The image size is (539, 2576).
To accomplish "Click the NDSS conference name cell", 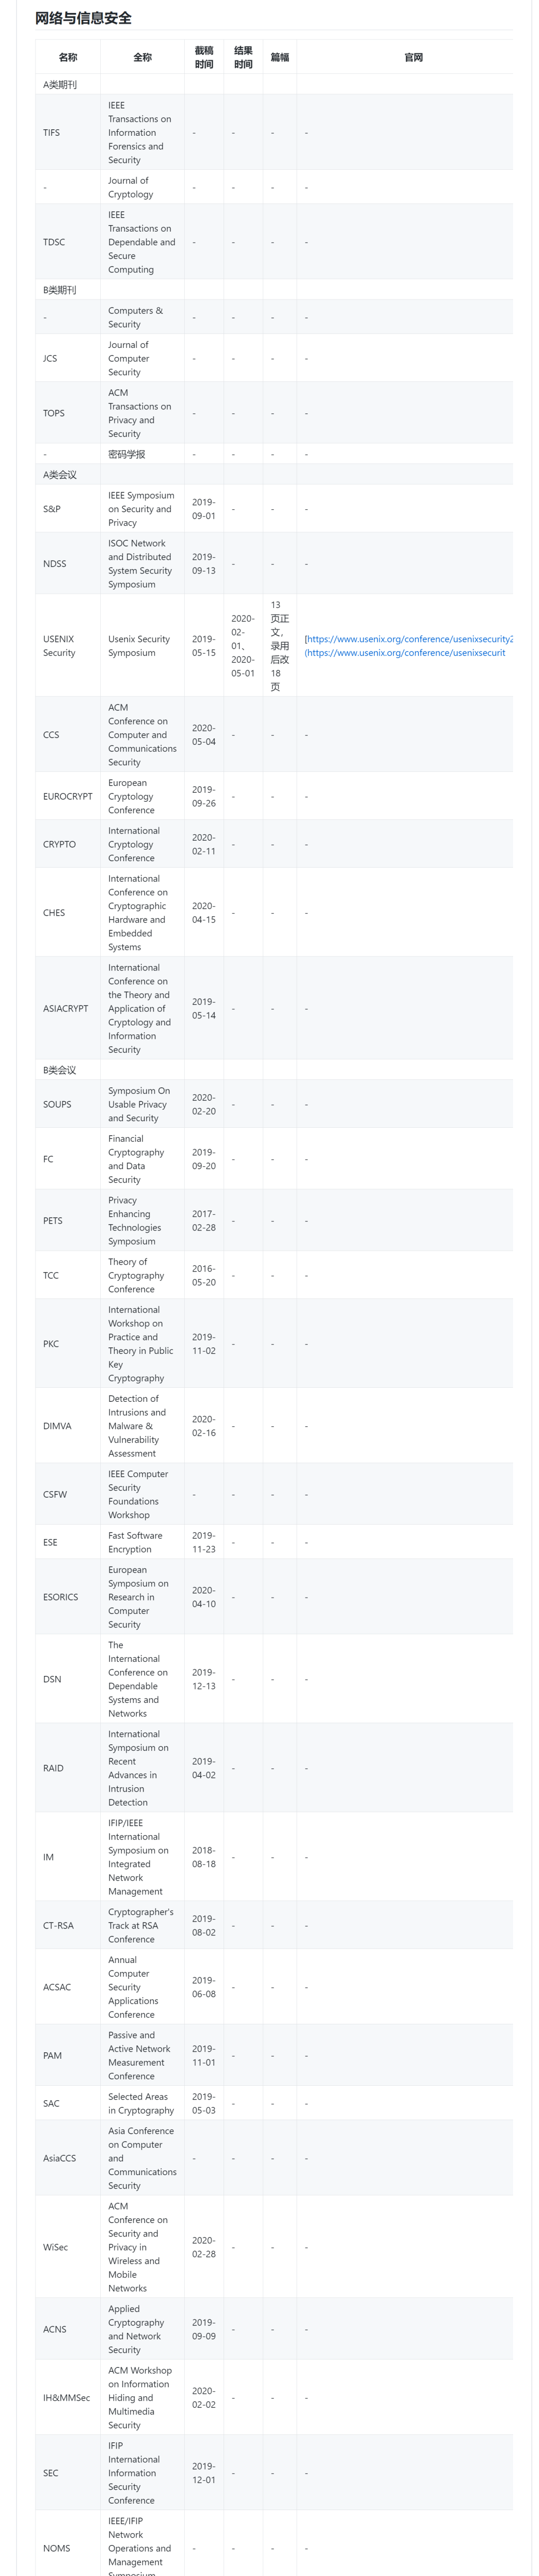I will coord(55,564).
